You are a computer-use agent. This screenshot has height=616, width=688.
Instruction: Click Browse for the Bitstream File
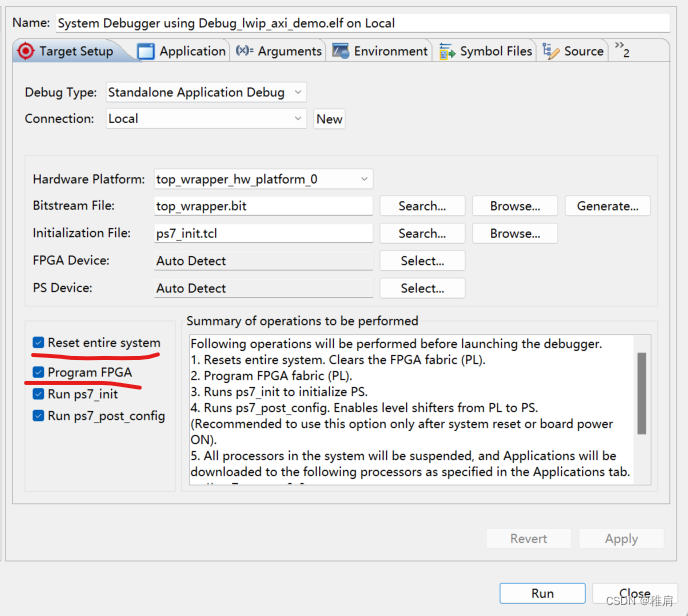515,206
